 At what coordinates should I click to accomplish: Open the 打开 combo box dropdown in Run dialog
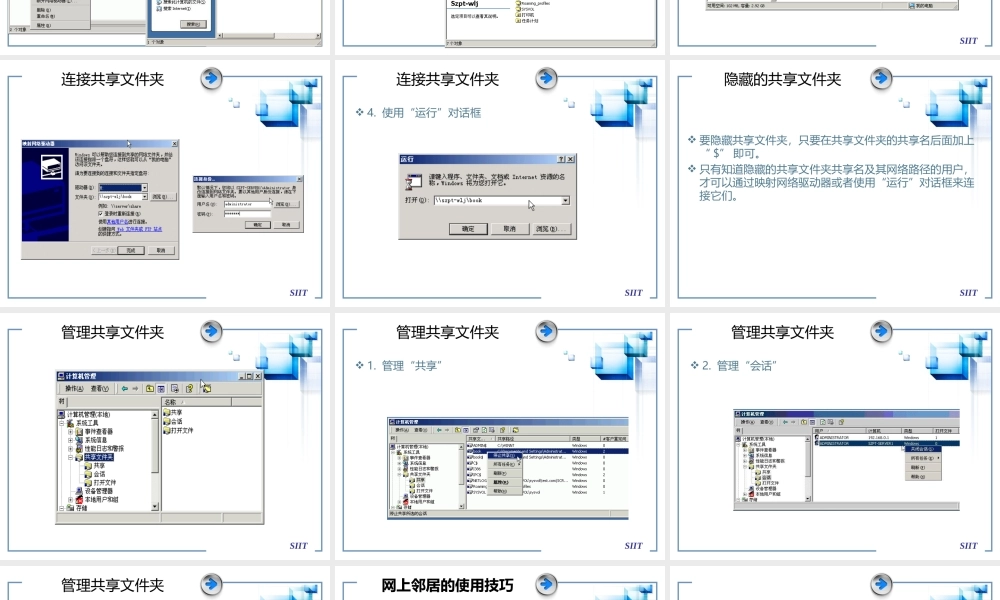(565, 200)
